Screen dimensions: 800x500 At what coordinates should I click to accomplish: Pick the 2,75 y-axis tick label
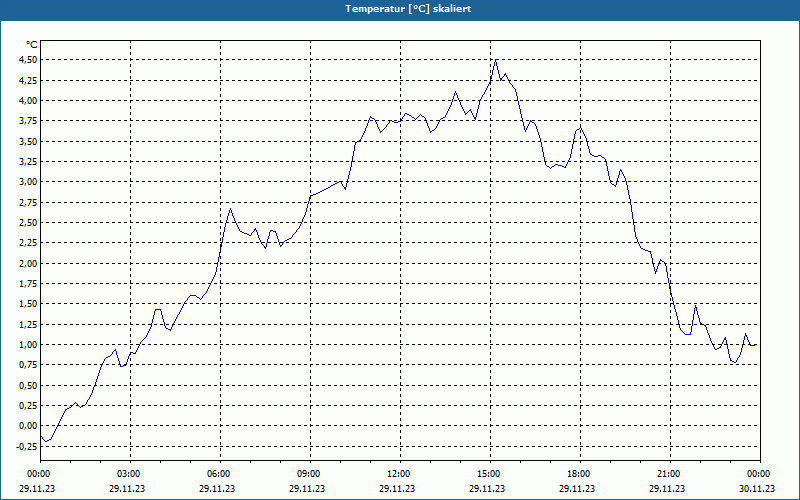click(29, 203)
